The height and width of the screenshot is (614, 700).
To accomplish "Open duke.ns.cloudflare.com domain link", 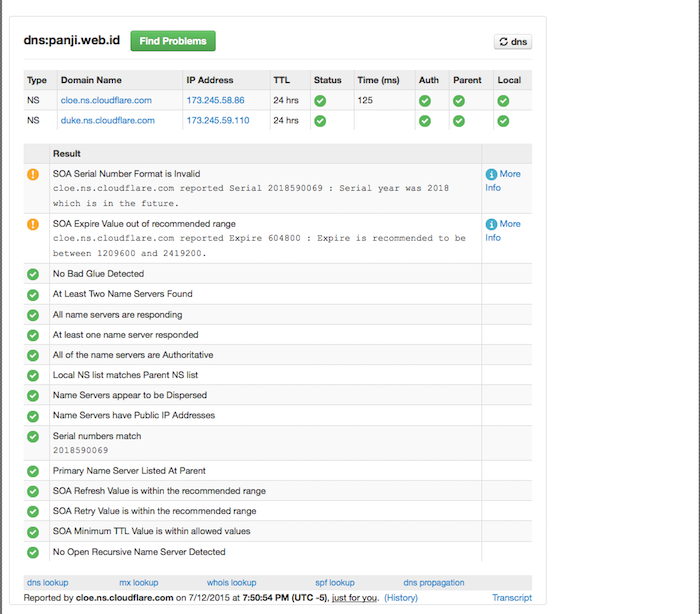I will click(108, 121).
